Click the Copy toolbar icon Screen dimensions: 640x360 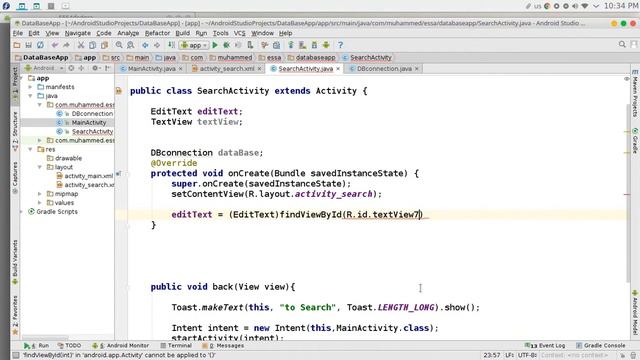coord(93,45)
